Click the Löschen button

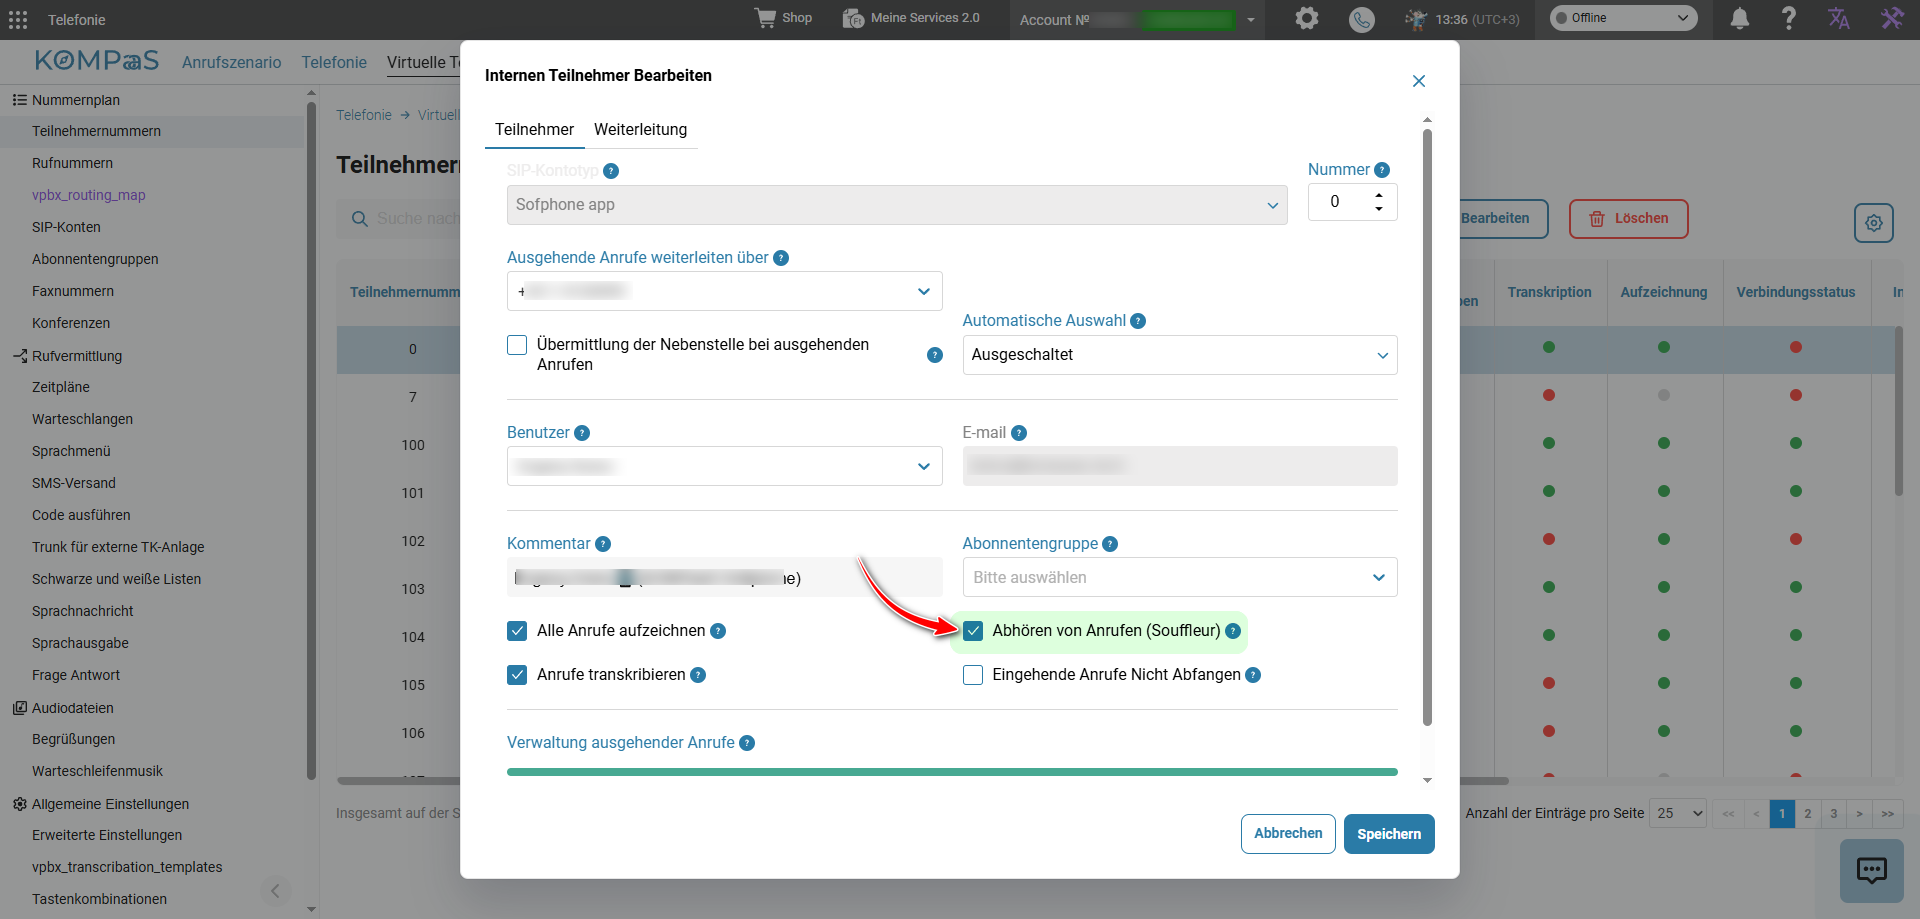(1629, 219)
